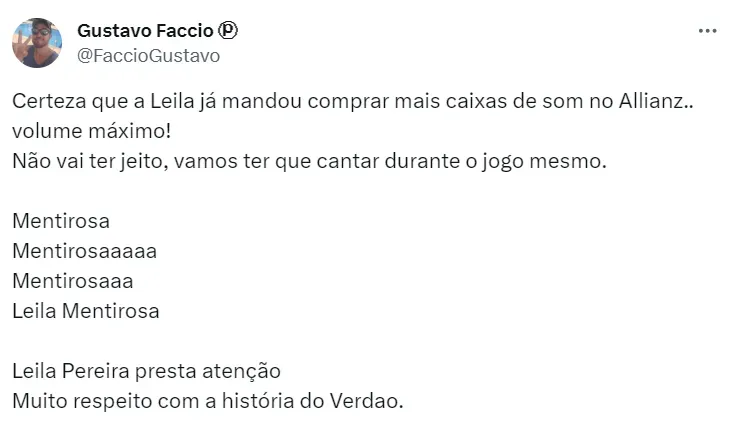Click the "Leila Pereira presta atenção" line
Screen dimensions: 733x432
pos(146,370)
